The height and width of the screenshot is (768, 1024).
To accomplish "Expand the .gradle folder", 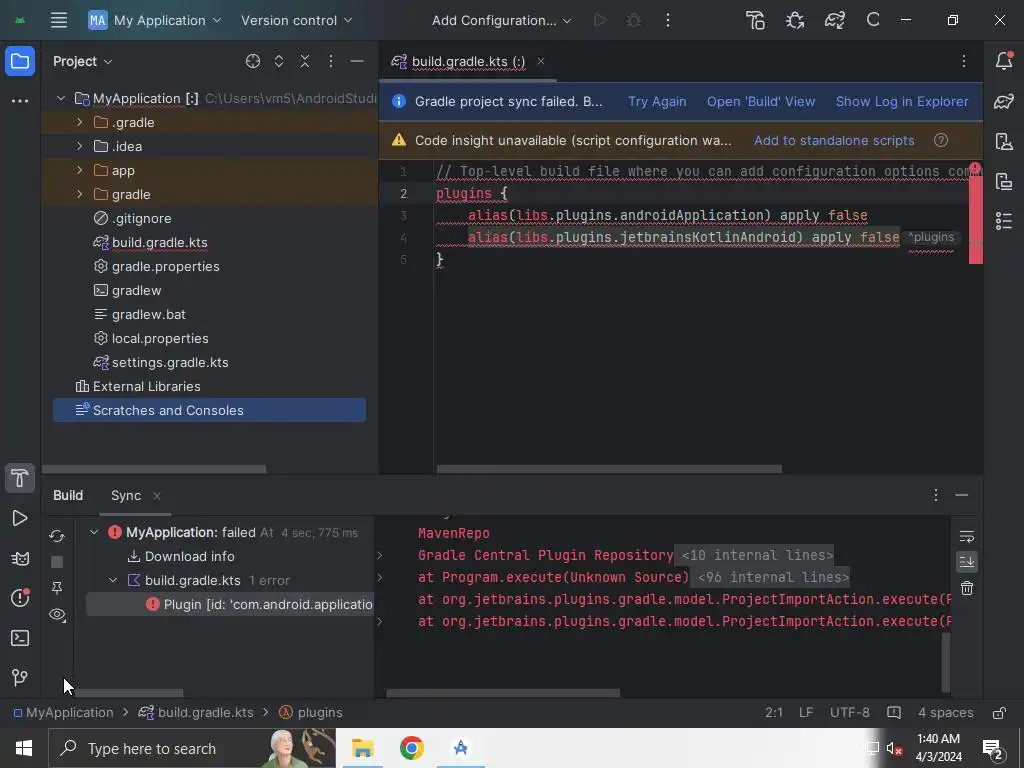I will (80, 122).
